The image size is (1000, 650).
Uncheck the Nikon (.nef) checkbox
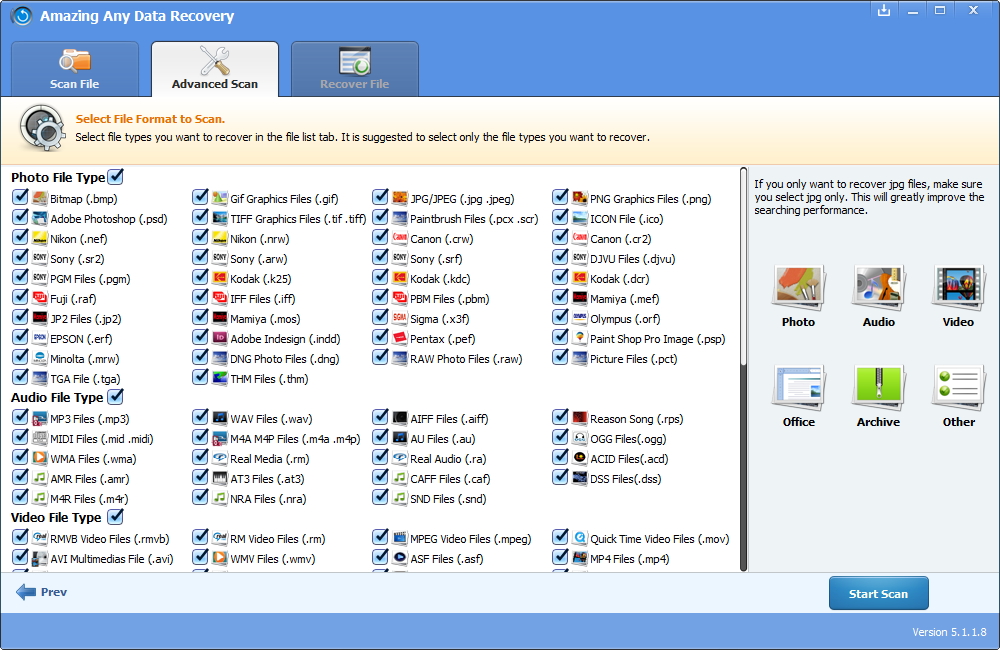tap(20, 237)
